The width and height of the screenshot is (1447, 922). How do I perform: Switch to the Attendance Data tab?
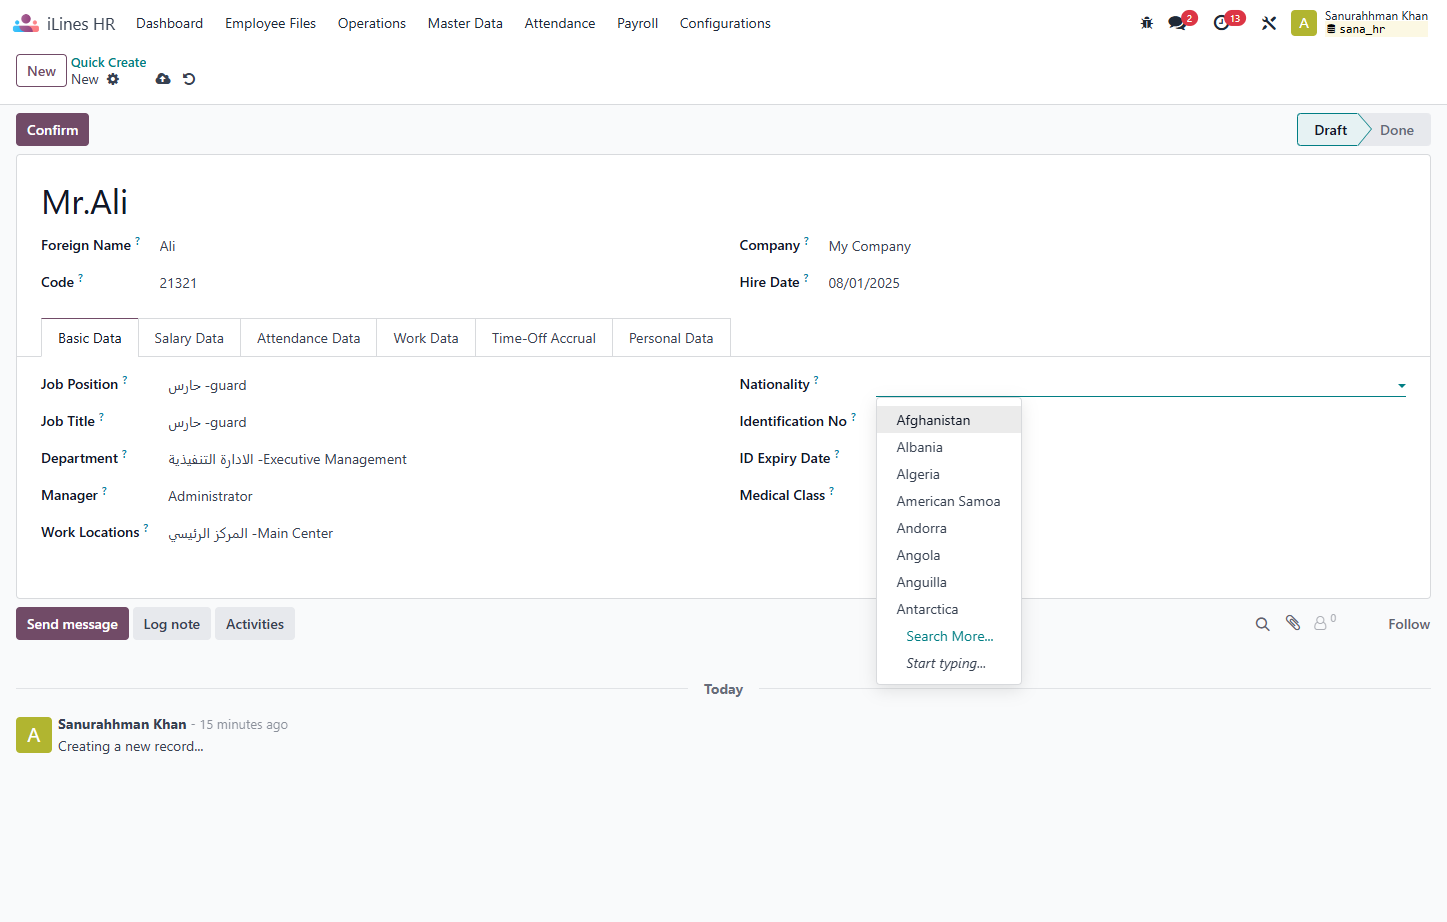308,338
